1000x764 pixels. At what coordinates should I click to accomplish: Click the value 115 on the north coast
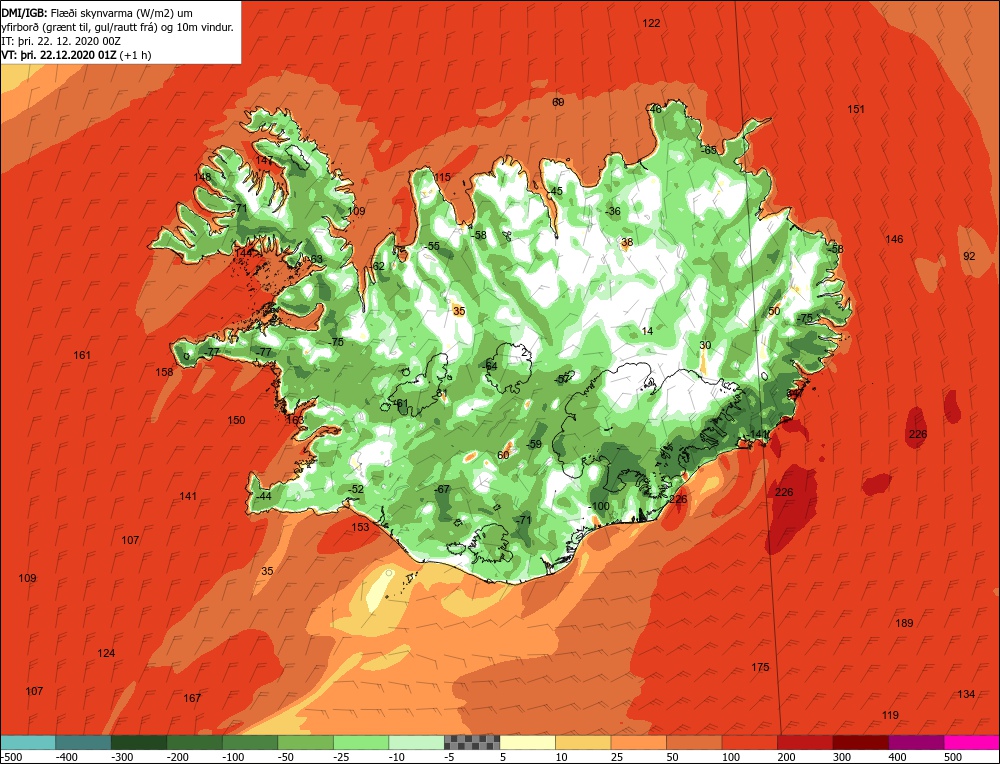pos(442,177)
